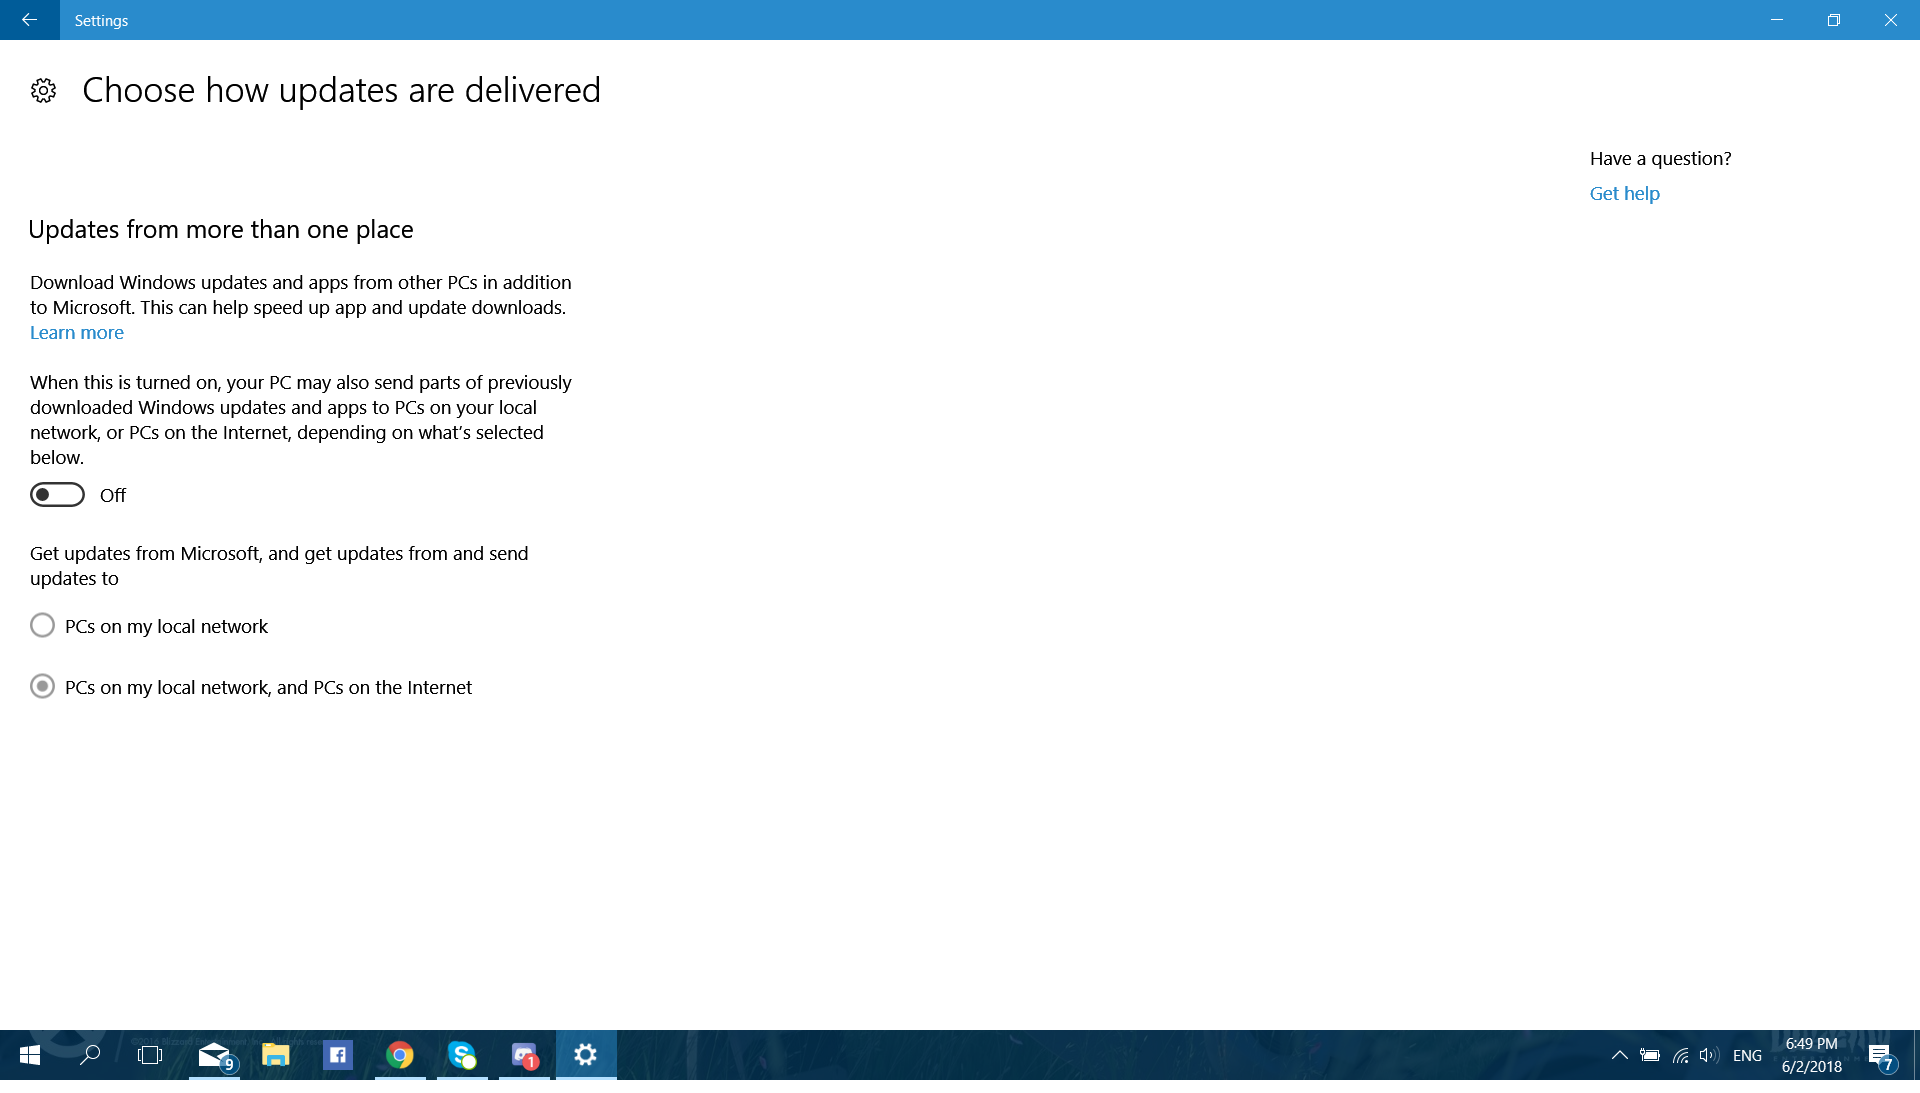The image size is (1920, 1093).
Task: Open taskbar search magnifier
Action: [x=90, y=1055]
